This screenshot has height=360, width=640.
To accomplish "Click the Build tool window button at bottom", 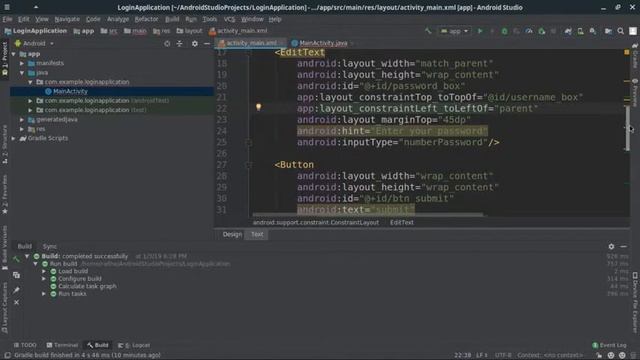I will (x=98, y=345).
